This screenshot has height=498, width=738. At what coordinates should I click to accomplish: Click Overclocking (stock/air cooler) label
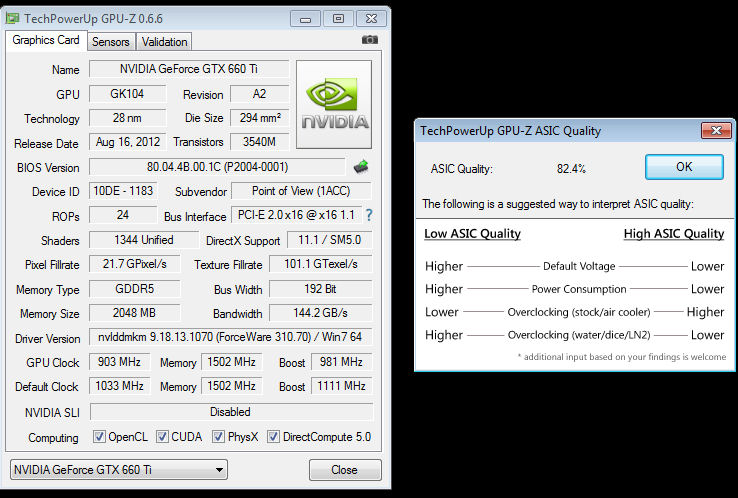click(579, 312)
